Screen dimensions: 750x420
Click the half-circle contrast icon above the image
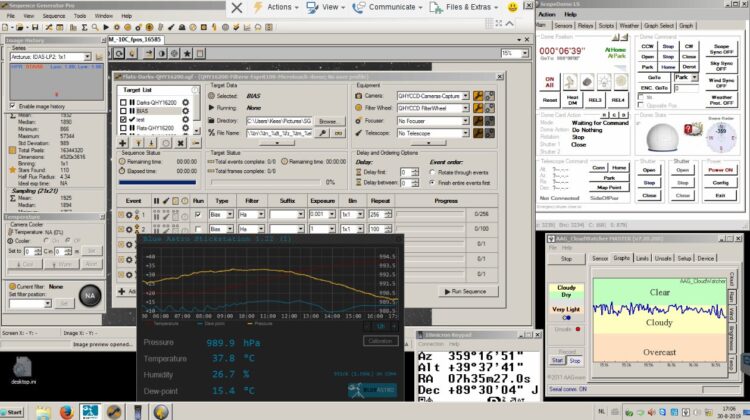coord(162,54)
